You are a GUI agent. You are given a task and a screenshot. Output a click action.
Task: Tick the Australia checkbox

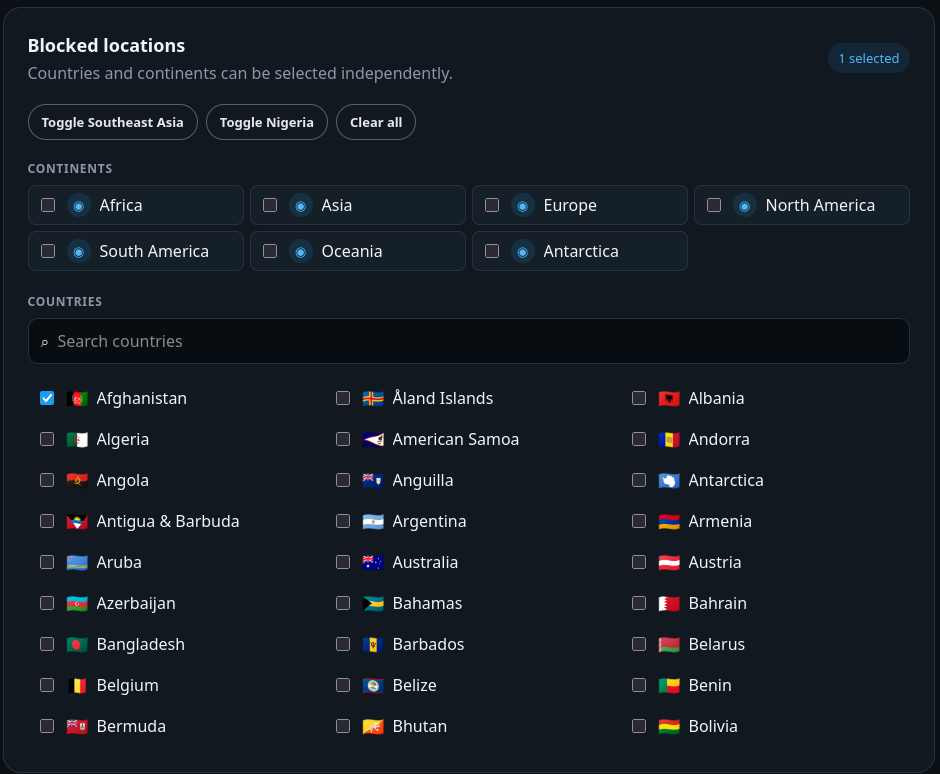point(343,562)
